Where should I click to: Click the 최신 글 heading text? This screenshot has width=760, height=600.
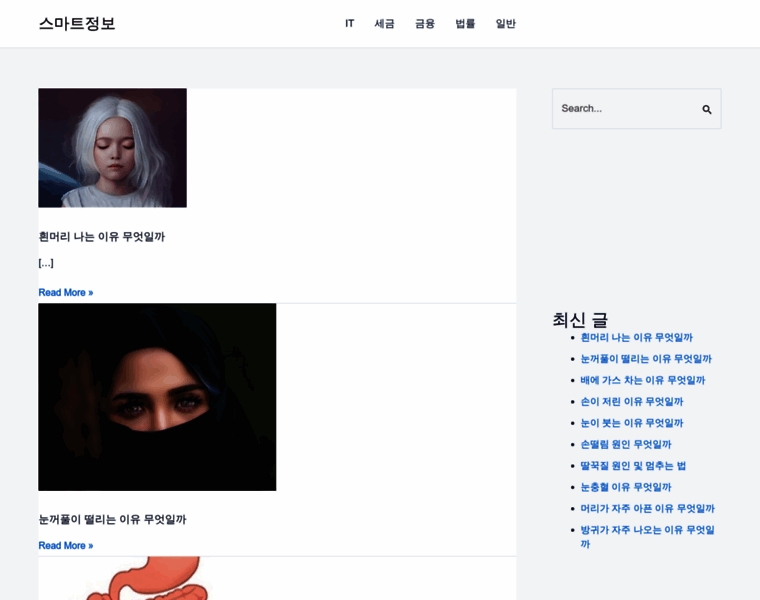point(580,320)
